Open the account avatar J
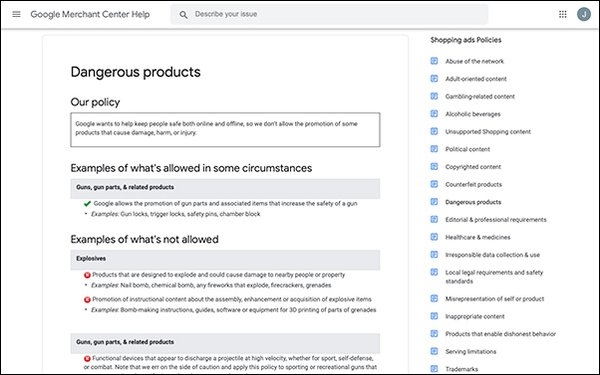The height and width of the screenshot is (375, 600). [584, 14]
